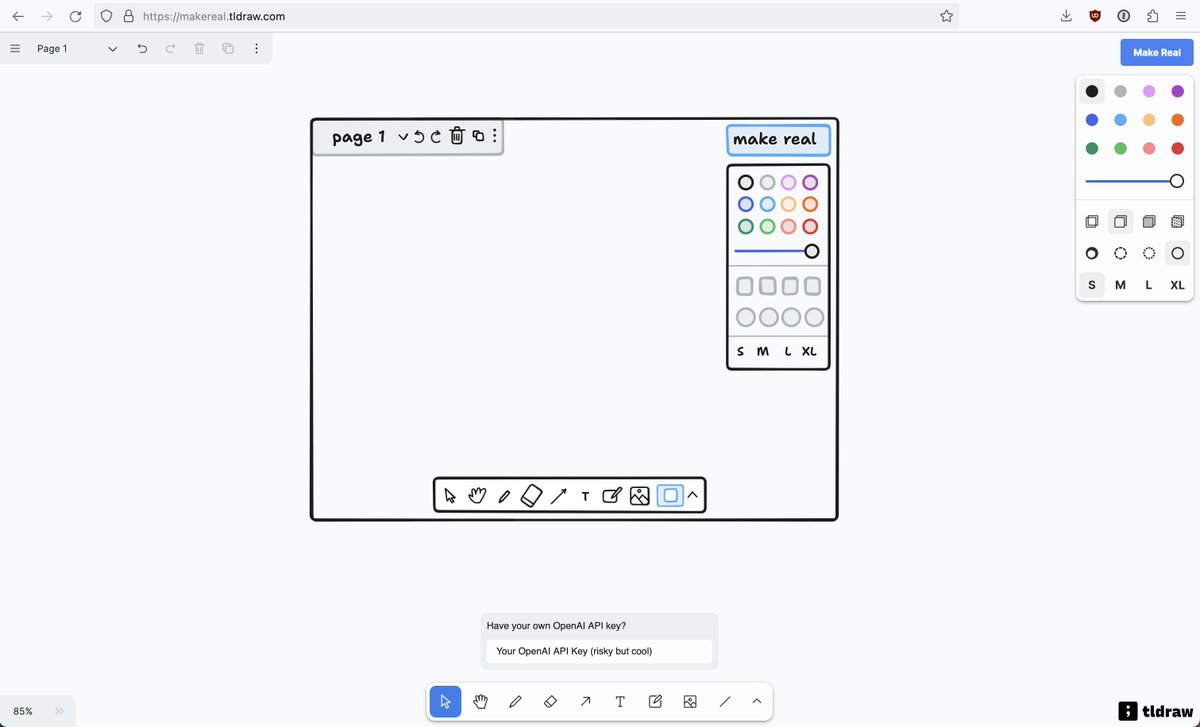Pick the orange color swatch in style panel
Viewport: 1200px width, 727px height.
[1177, 120]
